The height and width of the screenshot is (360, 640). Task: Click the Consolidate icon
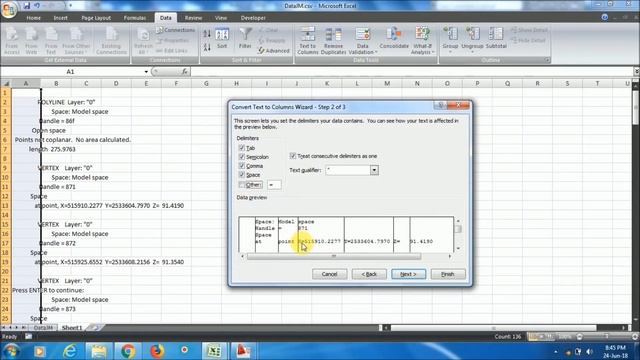[394, 38]
